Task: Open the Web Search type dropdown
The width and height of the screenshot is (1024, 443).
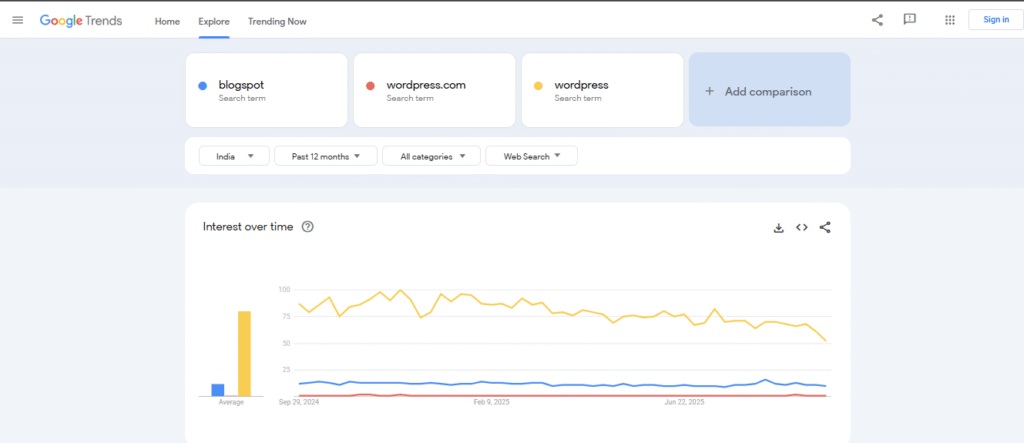Action: click(x=532, y=156)
